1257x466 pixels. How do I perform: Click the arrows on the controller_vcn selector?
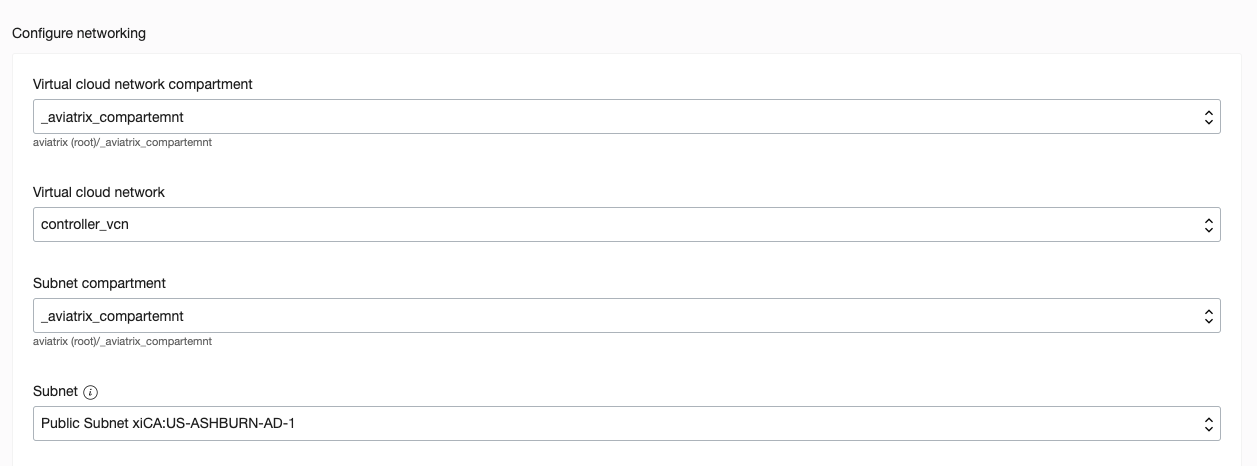coord(1208,225)
